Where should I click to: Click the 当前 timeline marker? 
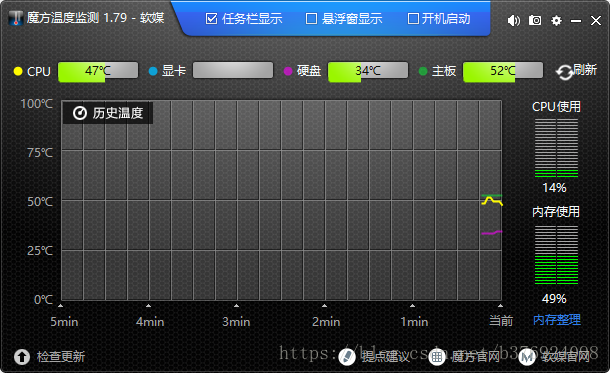point(501,321)
